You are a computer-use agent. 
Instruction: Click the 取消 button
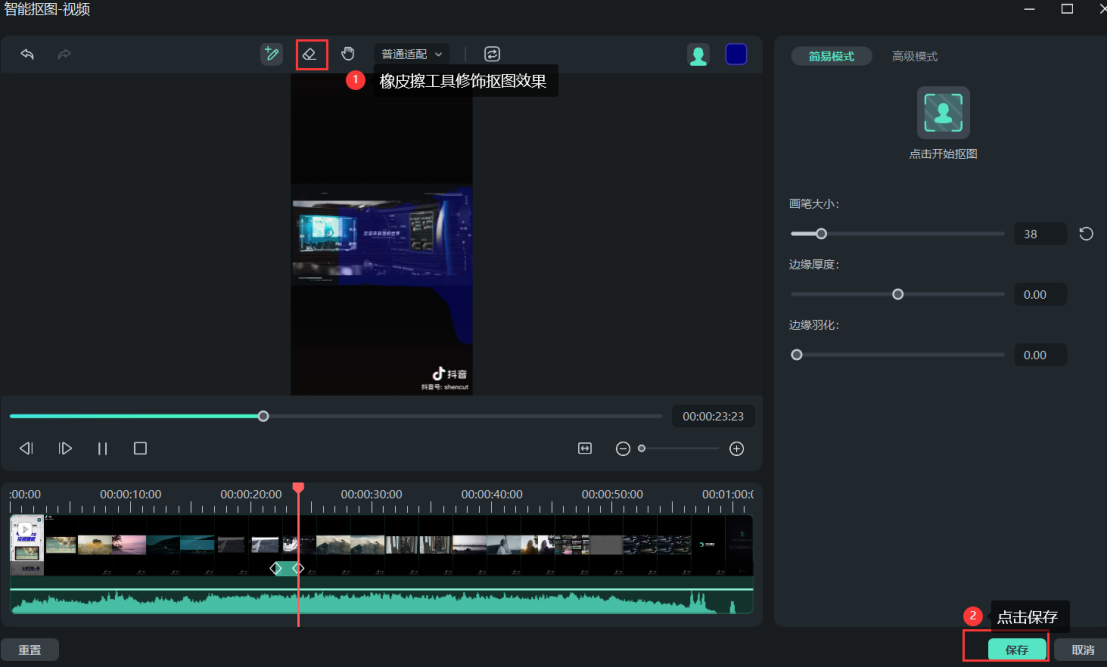pos(1082,650)
